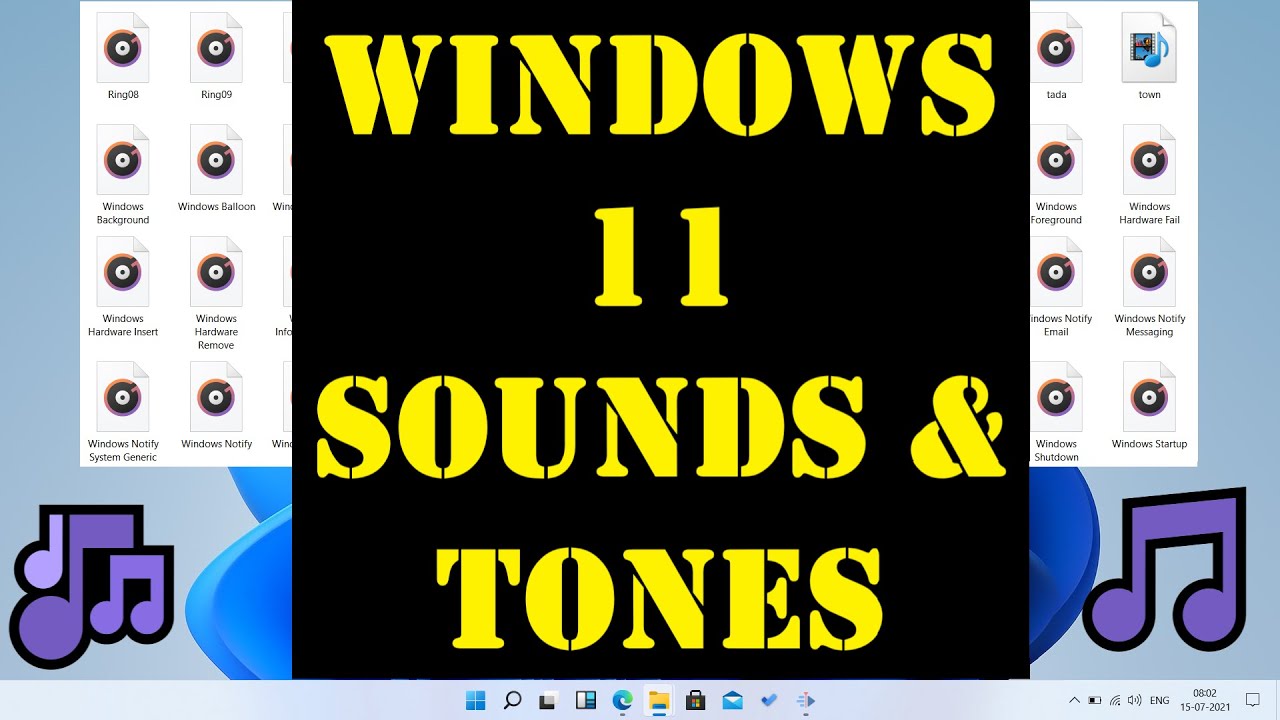Image resolution: width=1280 pixels, height=720 pixels.
Task: Open Wi-Fi network tray icon
Action: tap(1115, 700)
